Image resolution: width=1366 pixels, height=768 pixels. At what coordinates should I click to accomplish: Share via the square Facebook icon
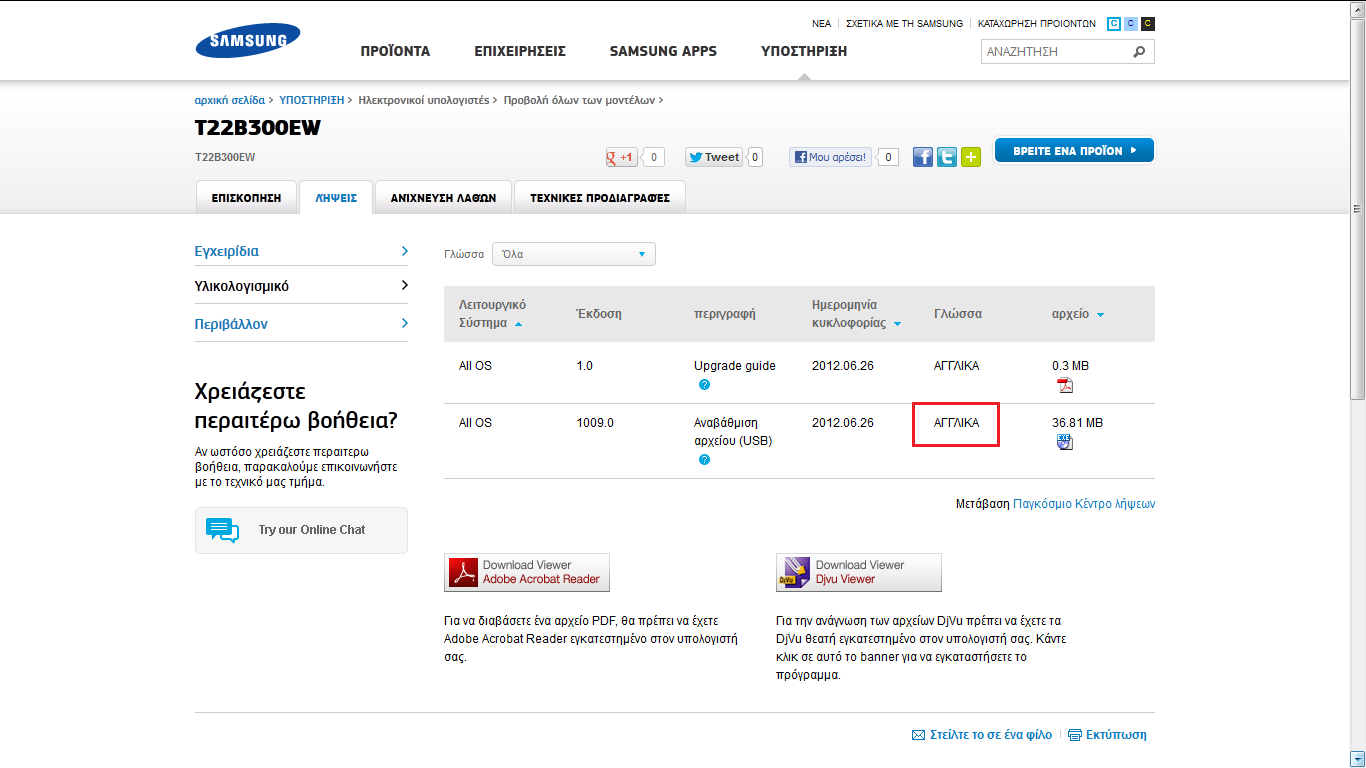pos(923,157)
